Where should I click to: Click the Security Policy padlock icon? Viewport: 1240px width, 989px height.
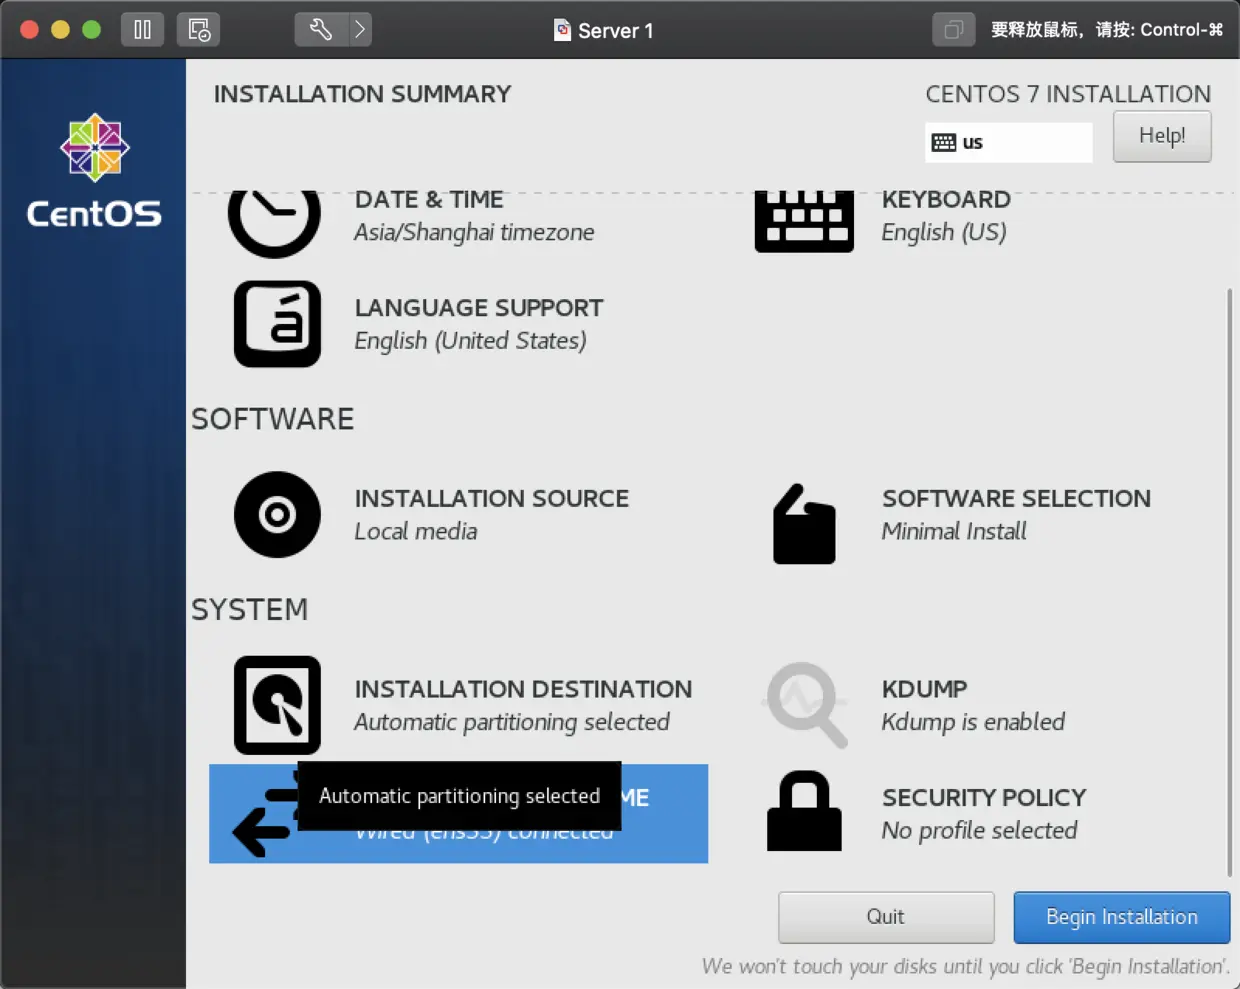pyautogui.click(x=804, y=811)
